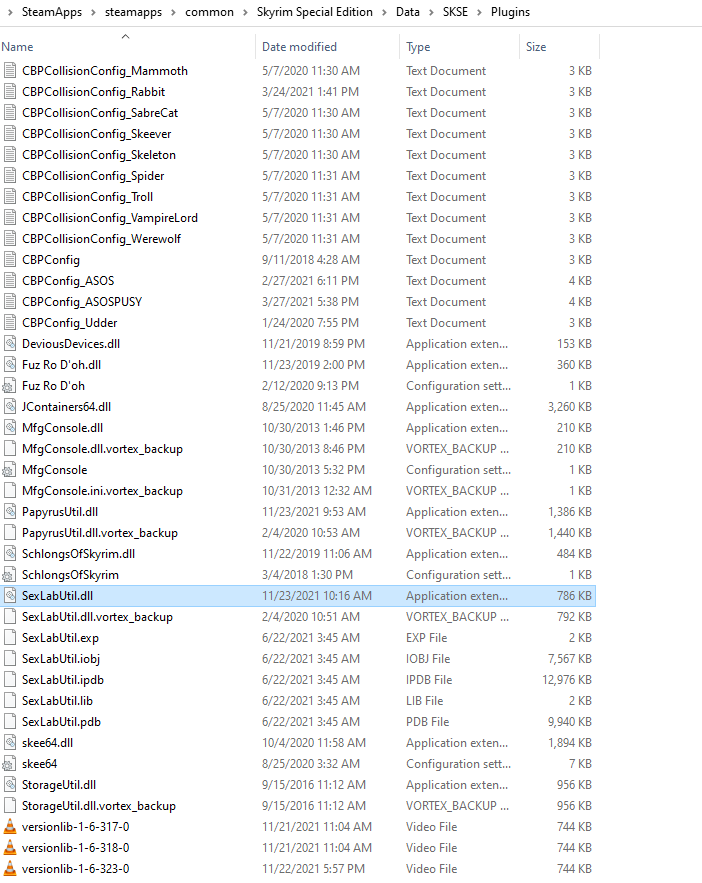Click the CBPConfig_ASOSPUSY file icon

tap(10, 302)
